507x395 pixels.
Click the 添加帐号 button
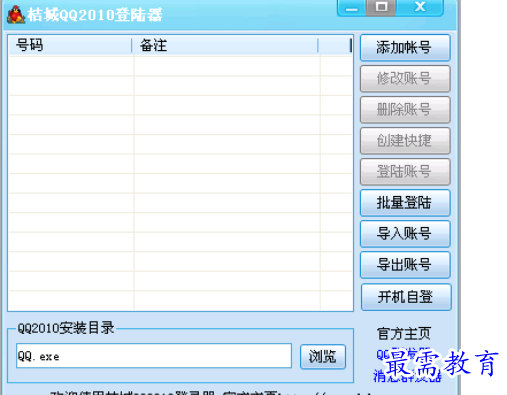click(x=405, y=48)
